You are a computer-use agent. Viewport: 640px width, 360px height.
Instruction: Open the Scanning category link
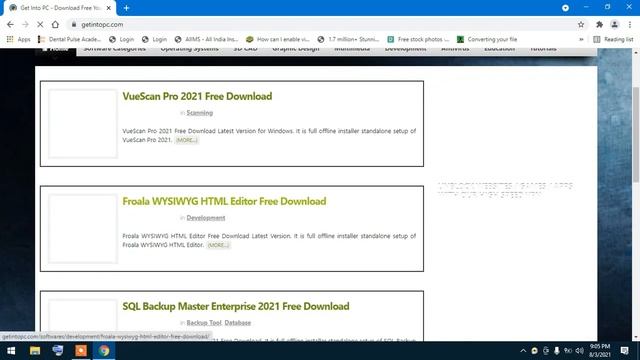[200, 113]
